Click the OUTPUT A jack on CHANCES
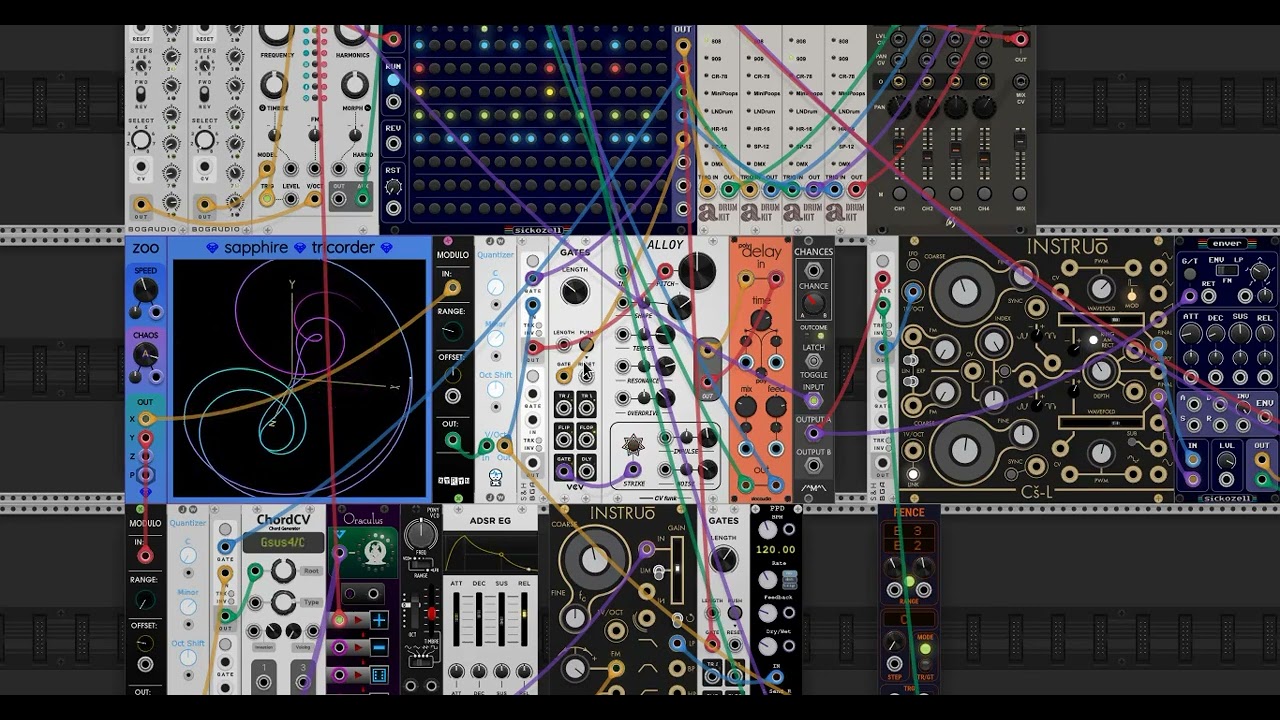Screen dimensions: 1280x720 pos(813,433)
